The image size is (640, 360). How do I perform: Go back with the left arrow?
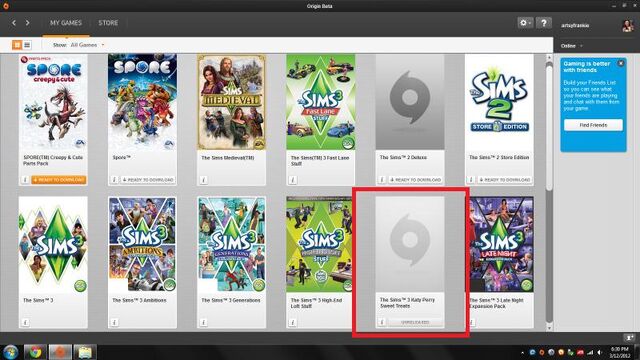[14, 23]
